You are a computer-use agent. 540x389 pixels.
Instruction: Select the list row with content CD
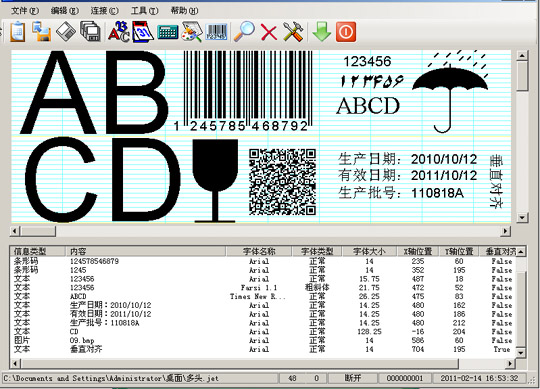click(263, 332)
